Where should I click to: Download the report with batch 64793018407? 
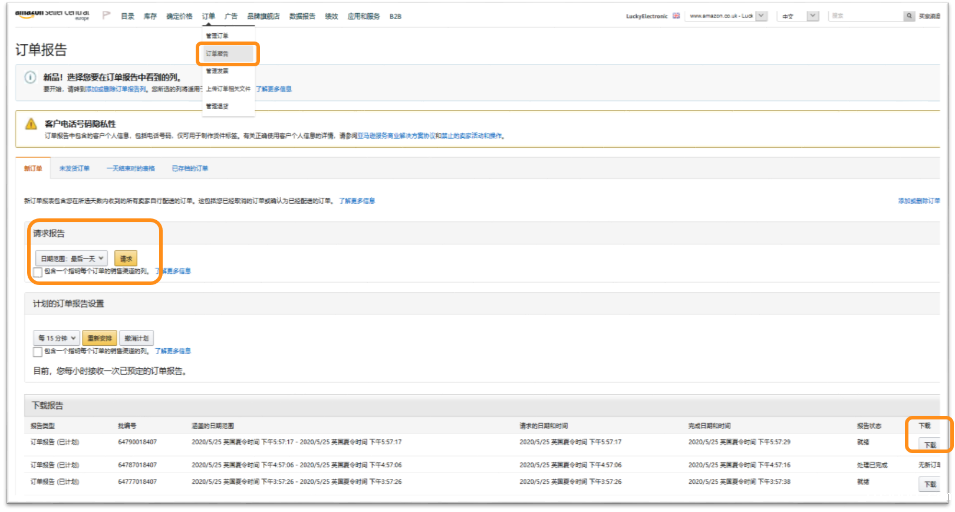tap(929, 444)
